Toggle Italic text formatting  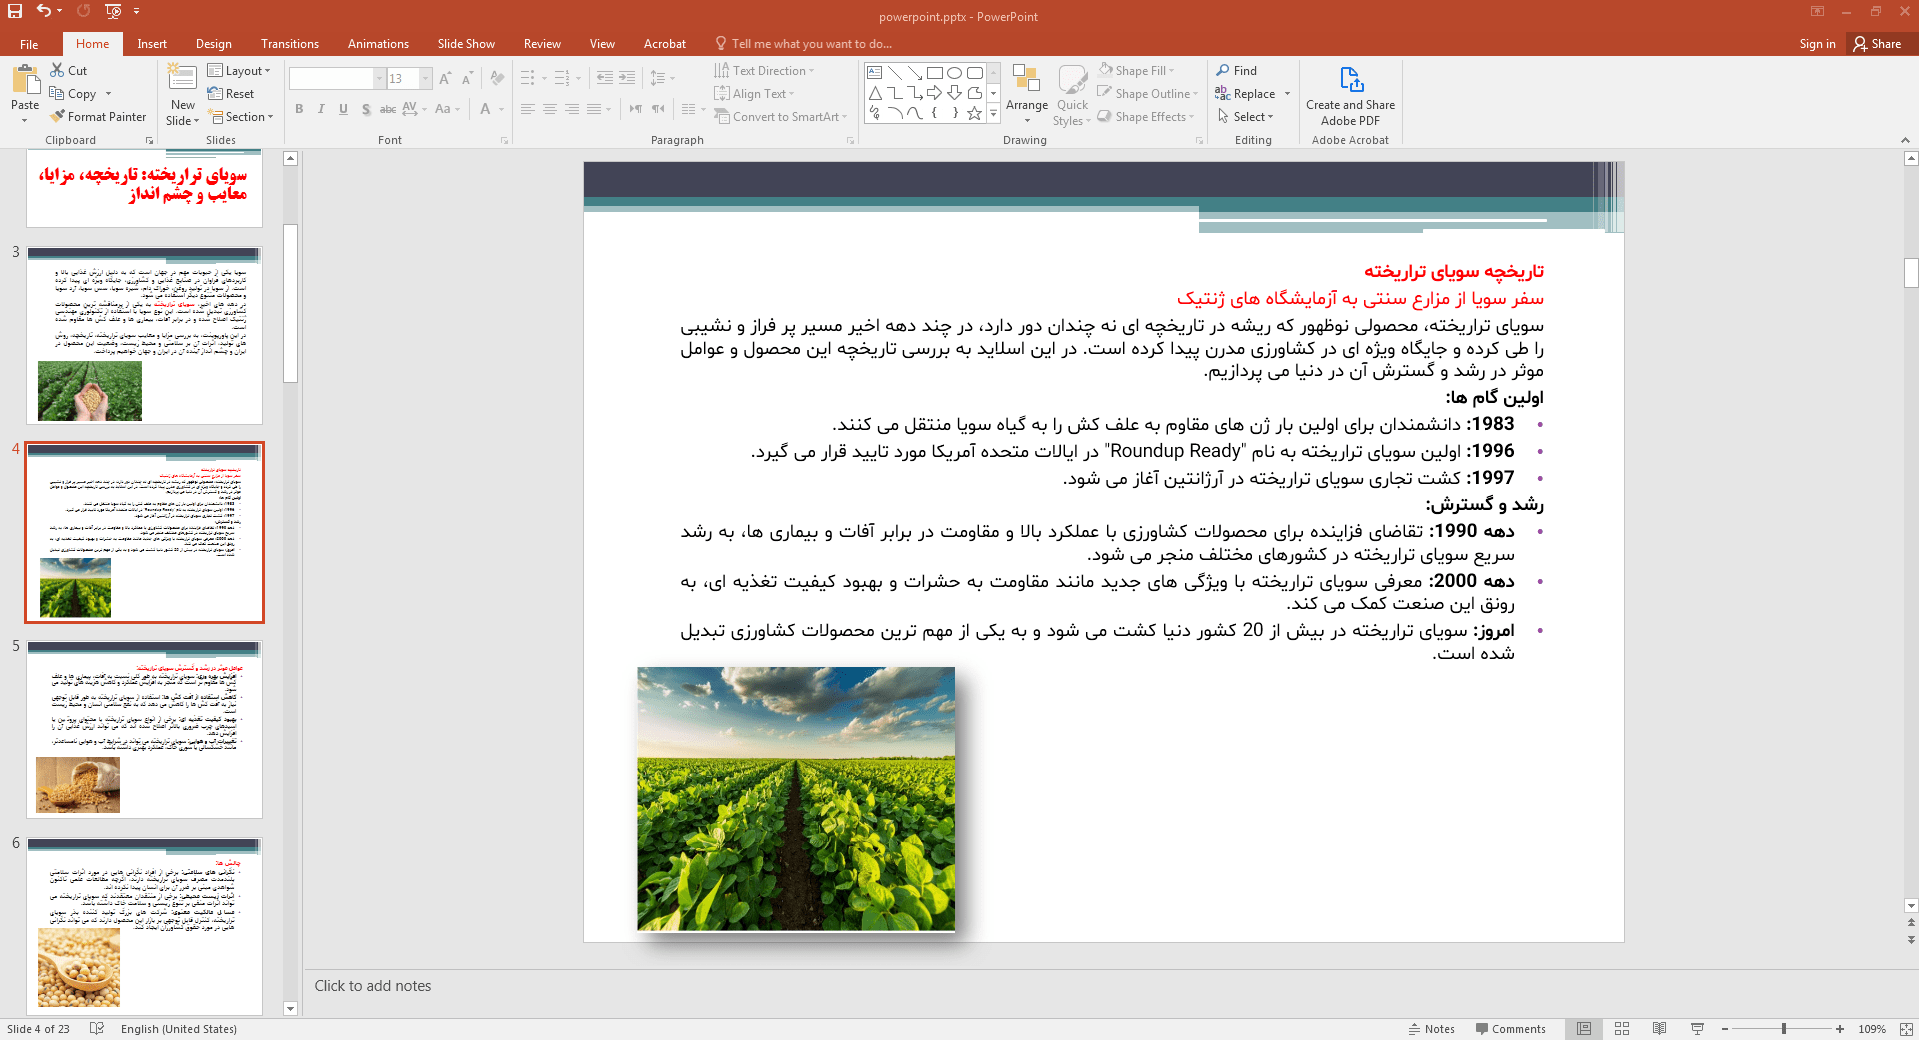321,109
